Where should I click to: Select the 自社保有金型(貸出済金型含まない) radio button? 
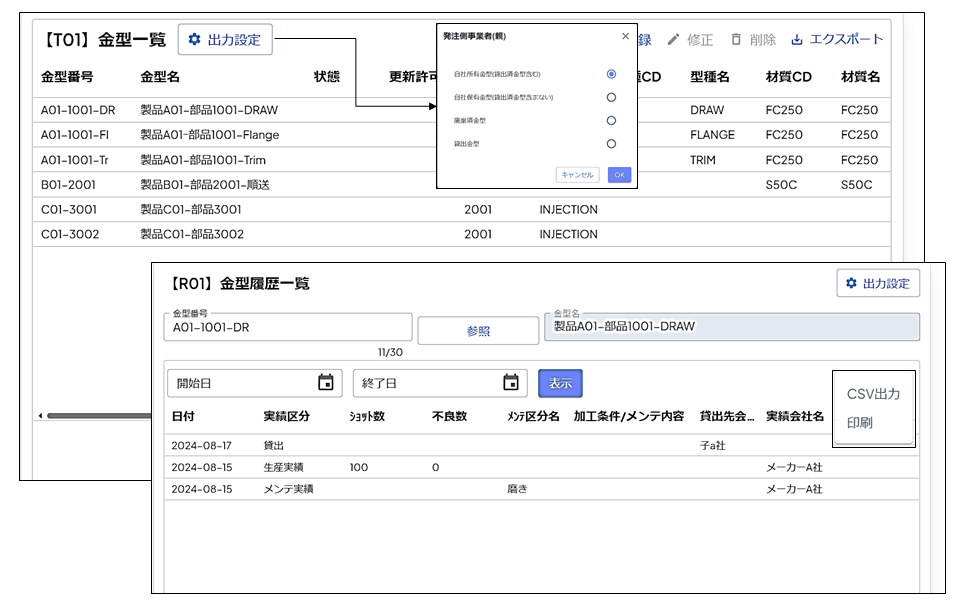click(611, 98)
